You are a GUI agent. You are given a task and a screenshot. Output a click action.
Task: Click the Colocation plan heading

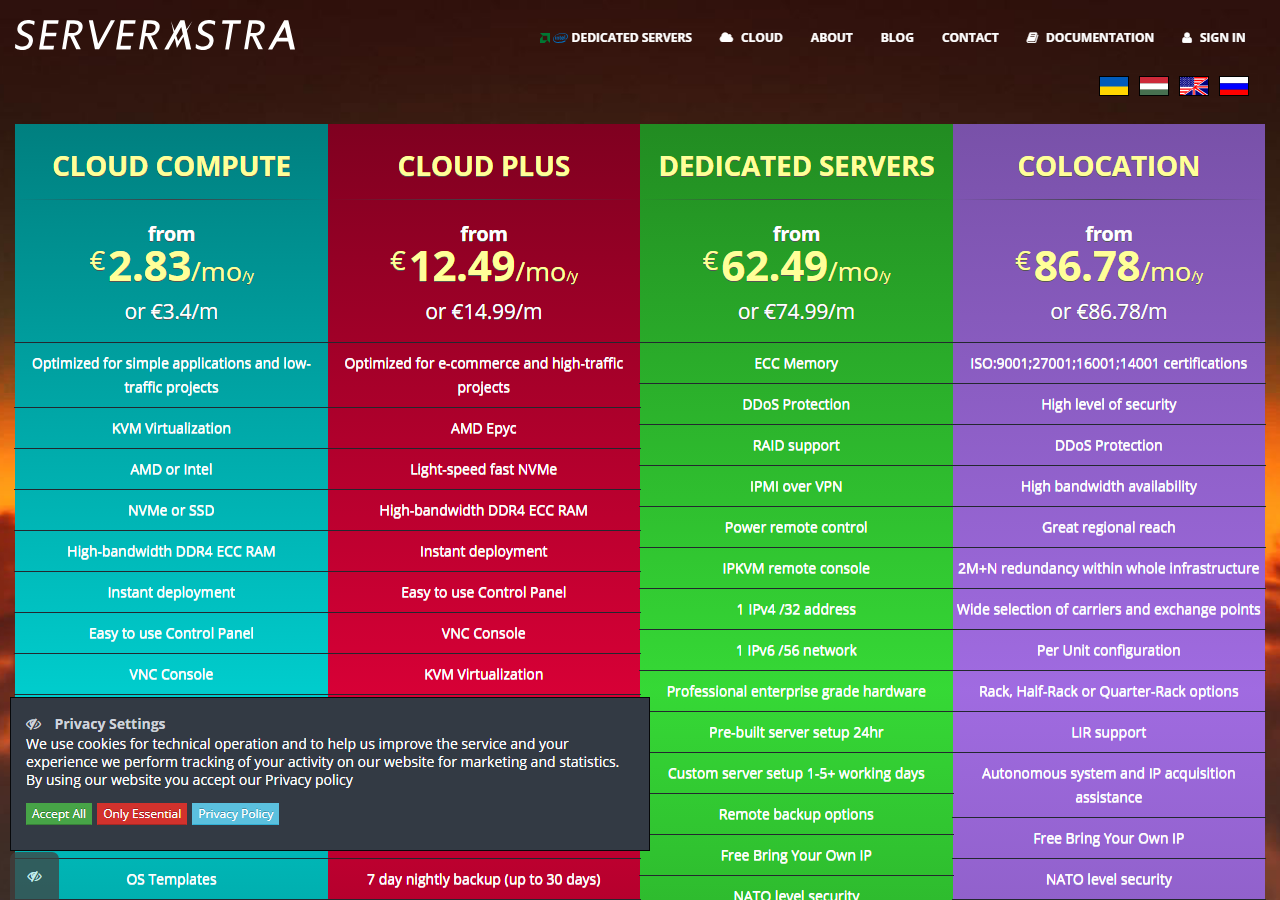point(1109,166)
